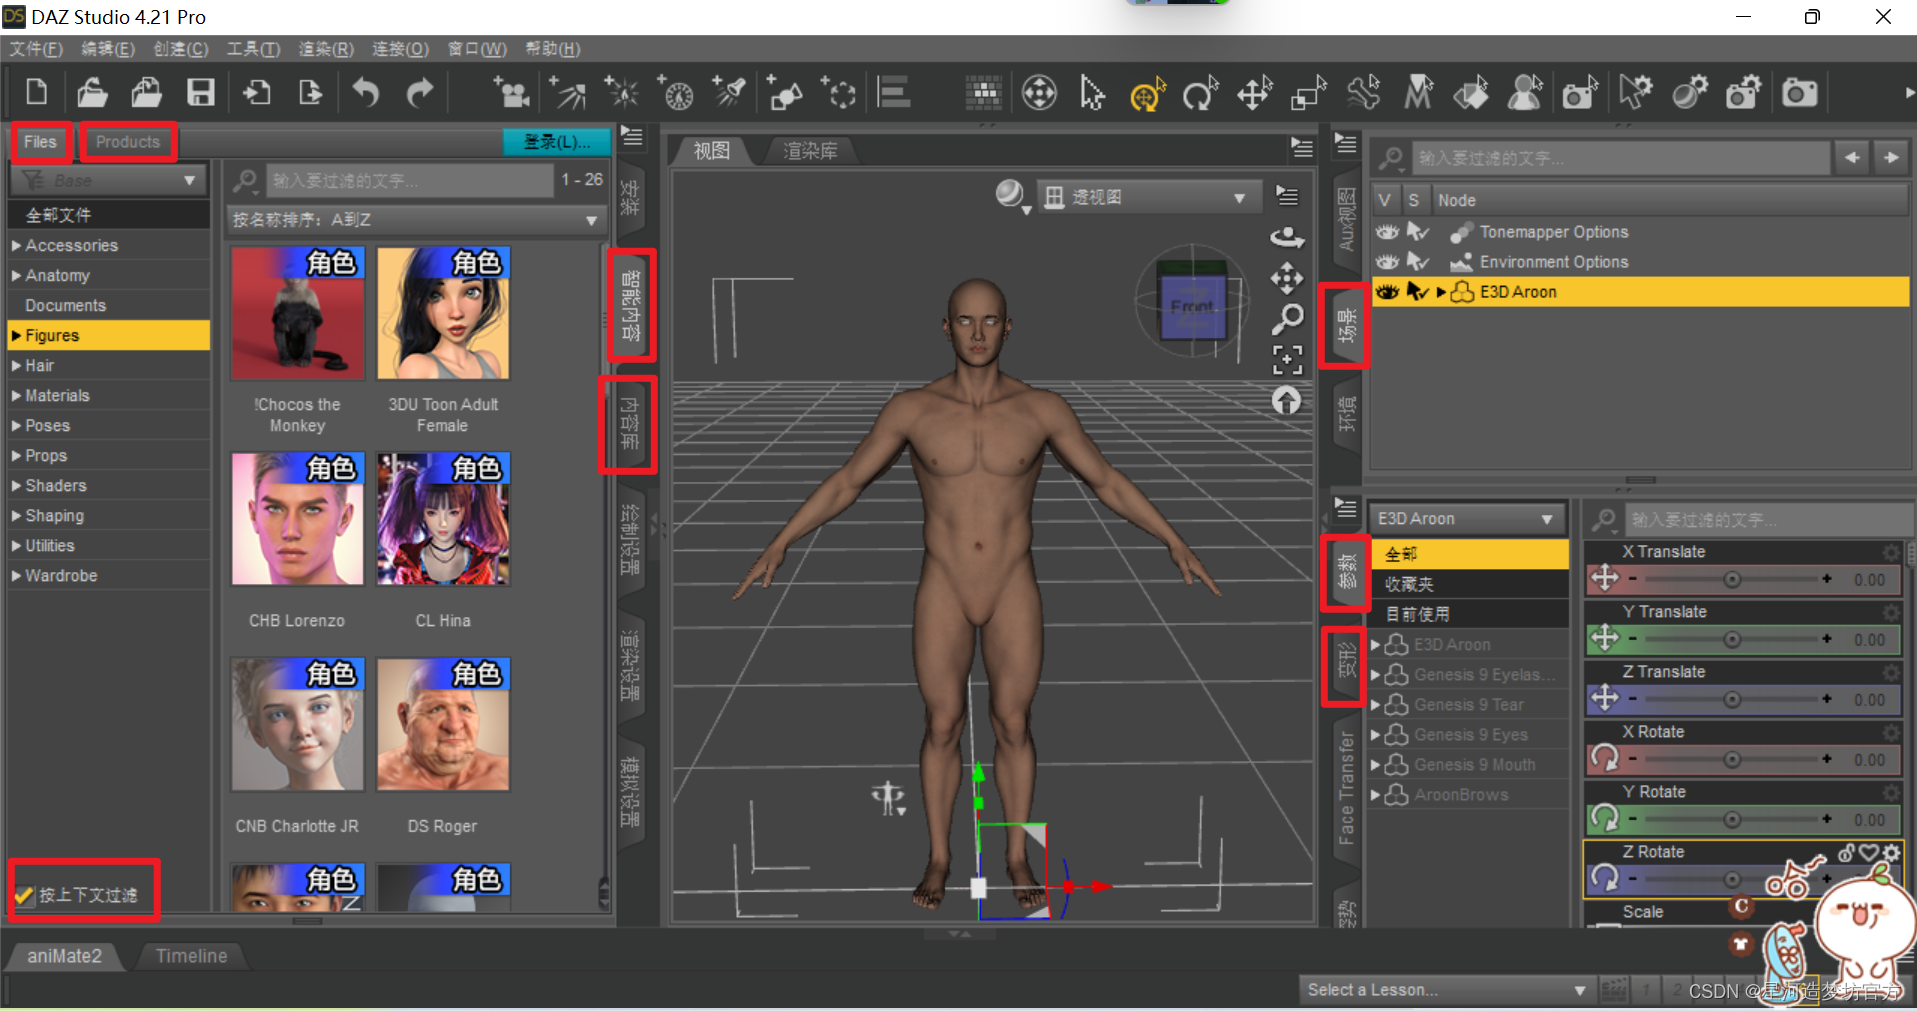
Task: Click the Y Rotate slider
Action: pos(1731,820)
